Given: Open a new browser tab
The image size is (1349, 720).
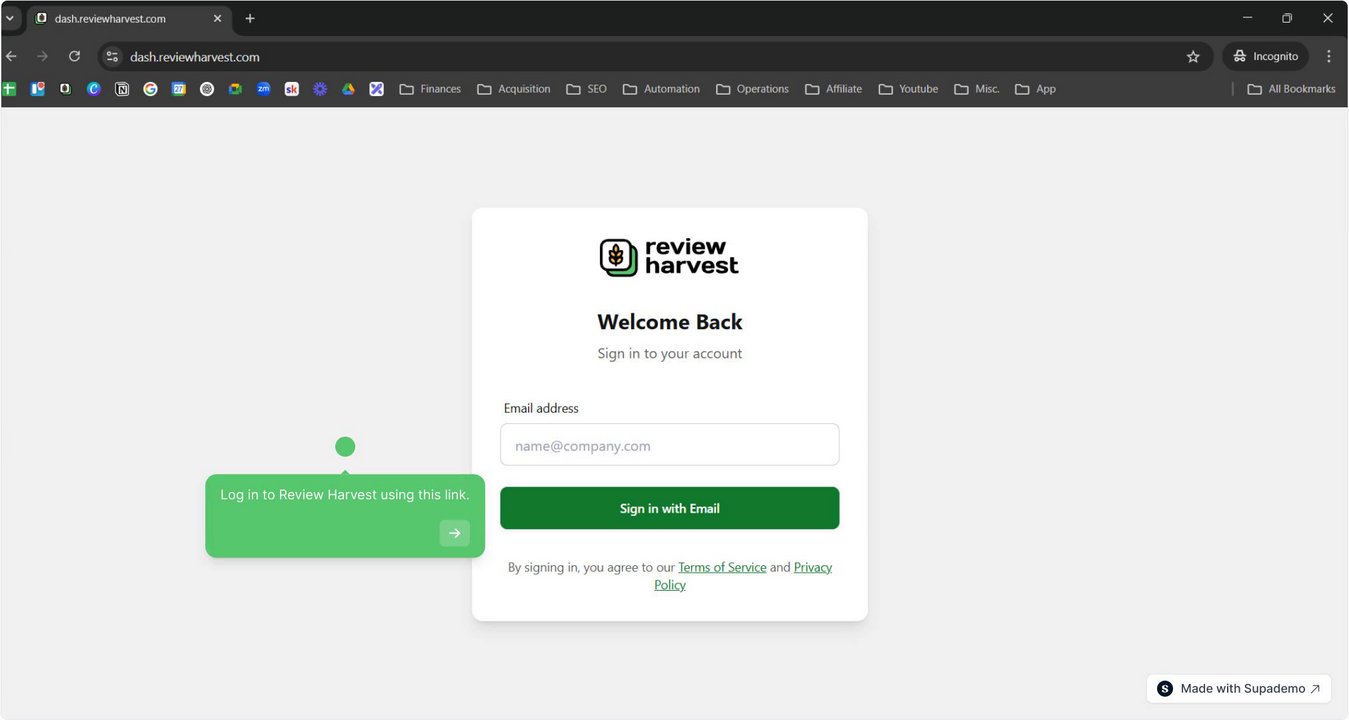Looking at the screenshot, I should coord(250,18).
